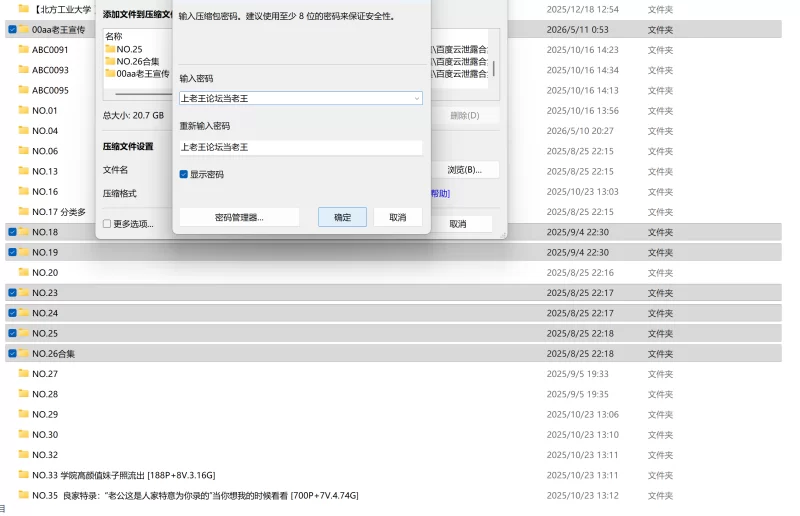Click the ABC0095 folder icon

click(x=23, y=90)
